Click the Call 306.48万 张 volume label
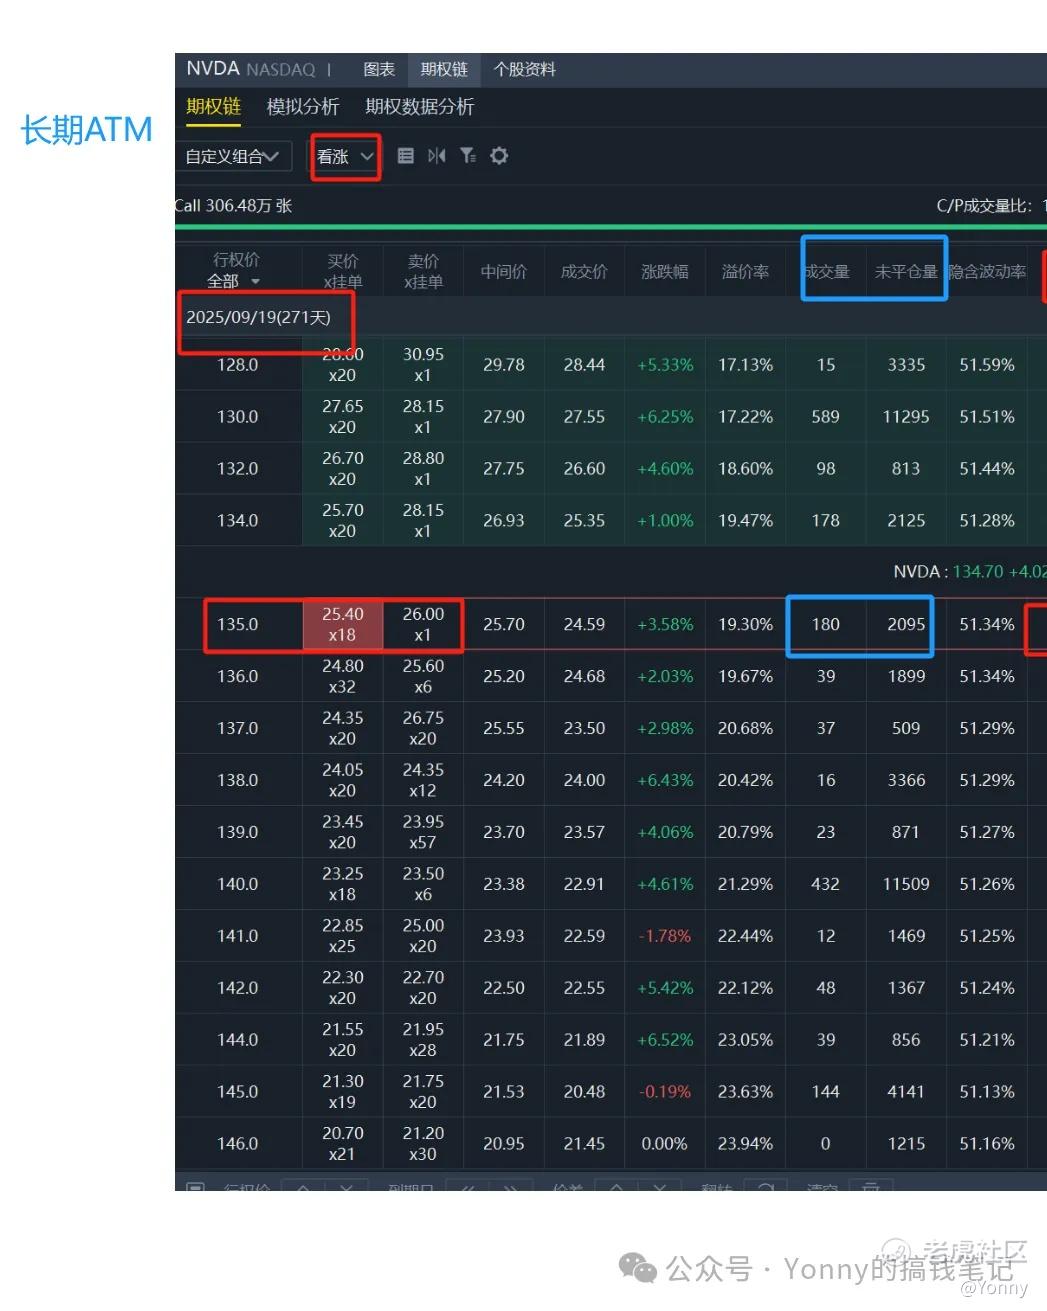 click(x=234, y=206)
